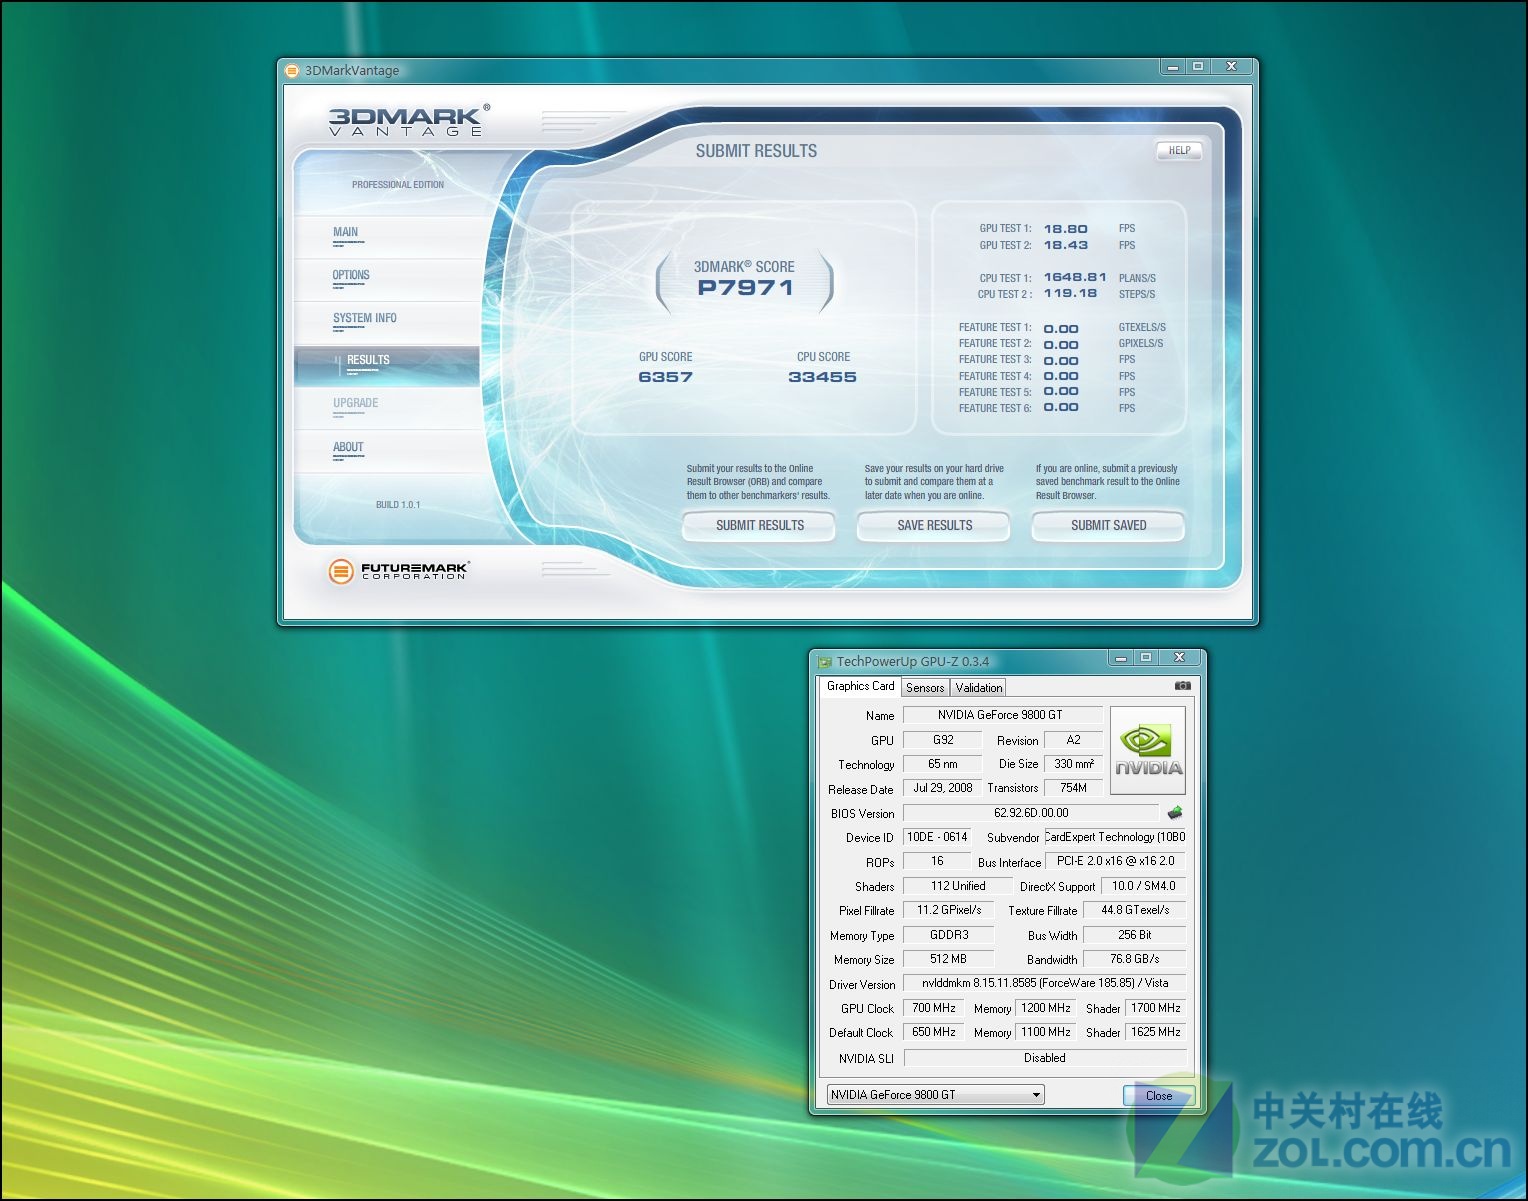Image resolution: width=1528 pixels, height=1201 pixels.
Task: Click the Futuremark Corporation logo
Action: pyautogui.click(x=398, y=571)
